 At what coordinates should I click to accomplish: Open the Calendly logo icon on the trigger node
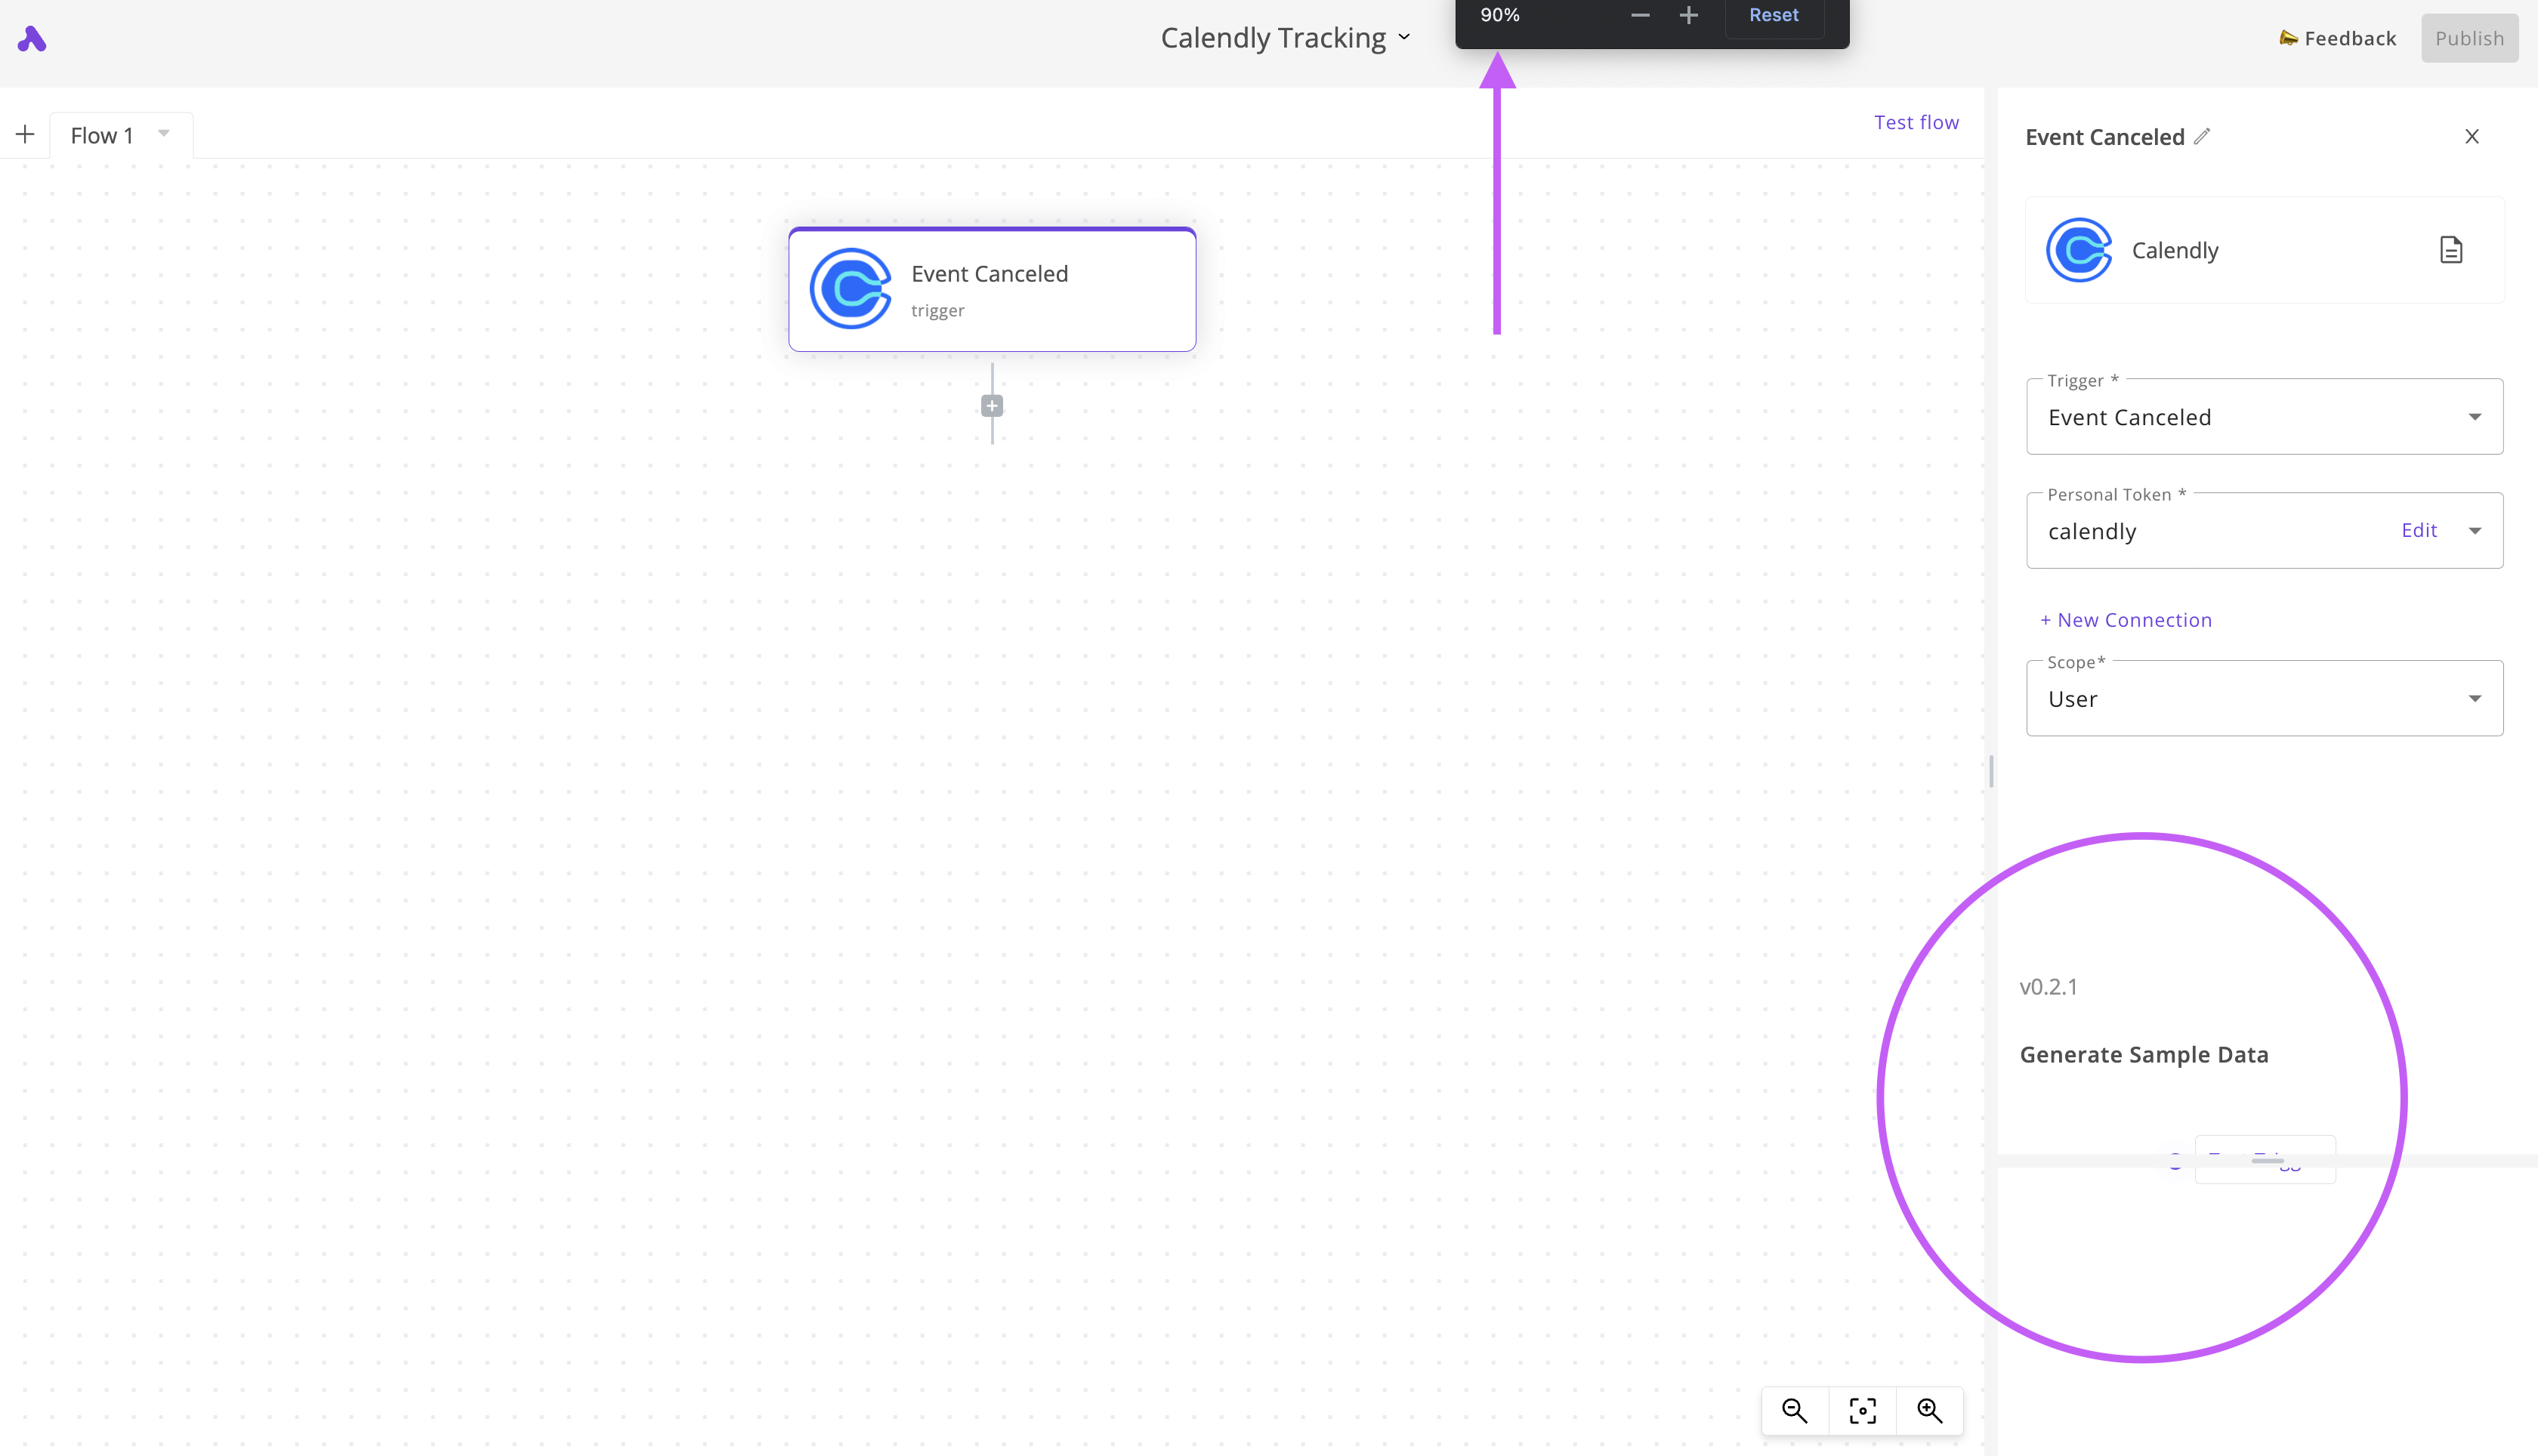coord(851,289)
